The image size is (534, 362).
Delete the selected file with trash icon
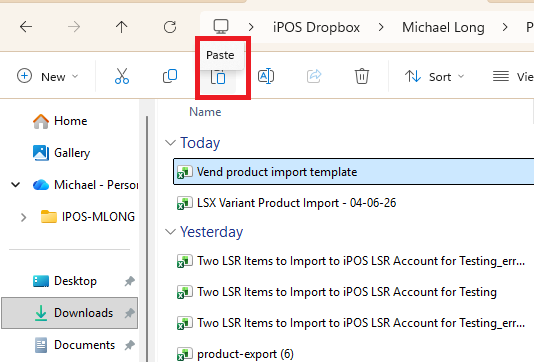click(x=362, y=76)
